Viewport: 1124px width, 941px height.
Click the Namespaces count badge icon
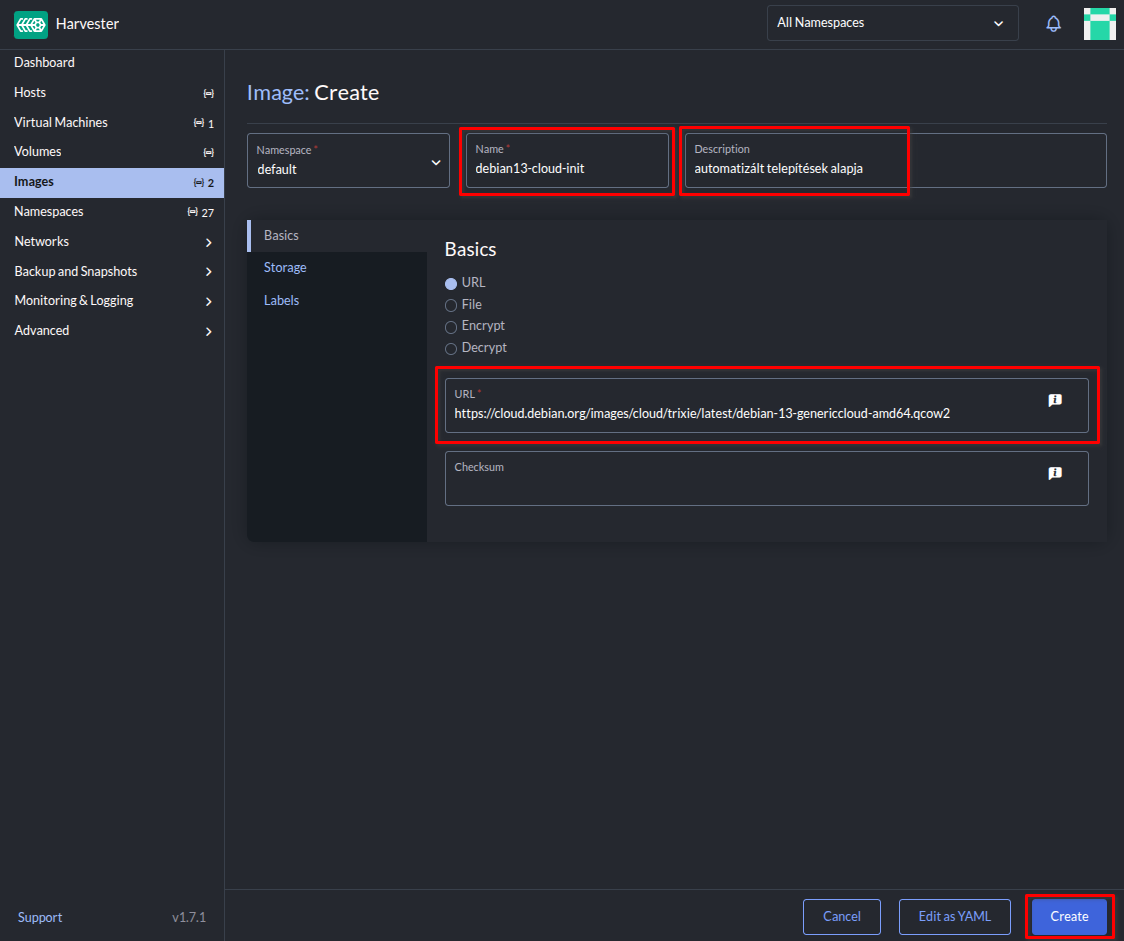pyautogui.click(x=193, y=212)
